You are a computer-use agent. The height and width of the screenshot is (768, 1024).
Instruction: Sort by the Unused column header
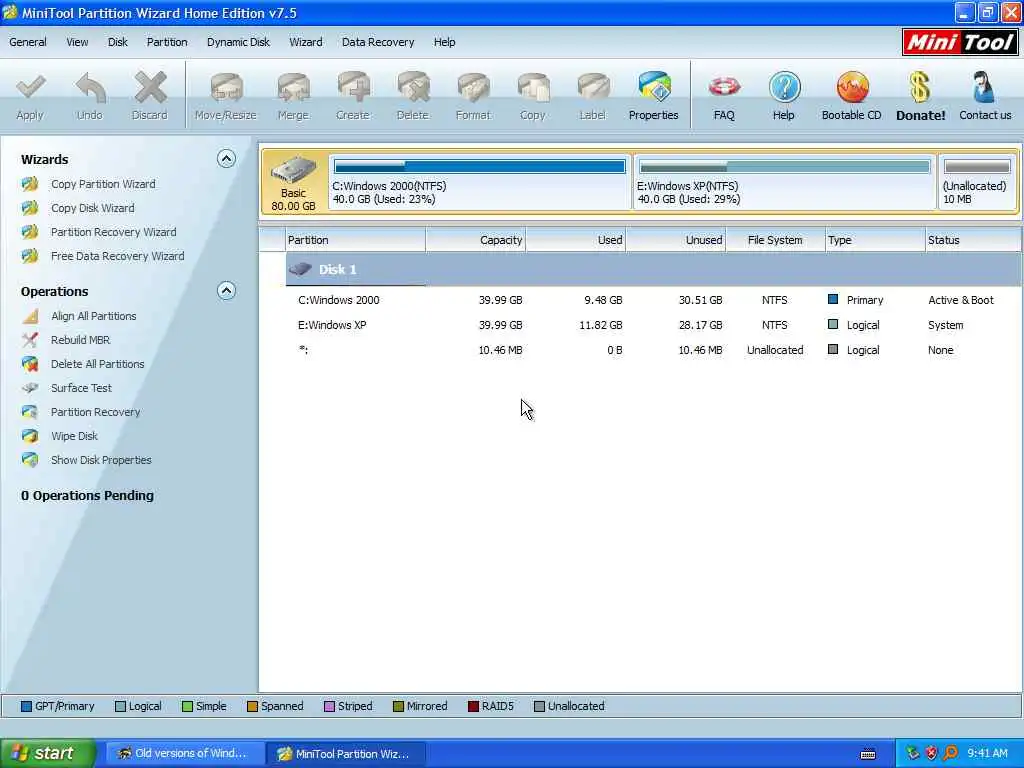676,240
